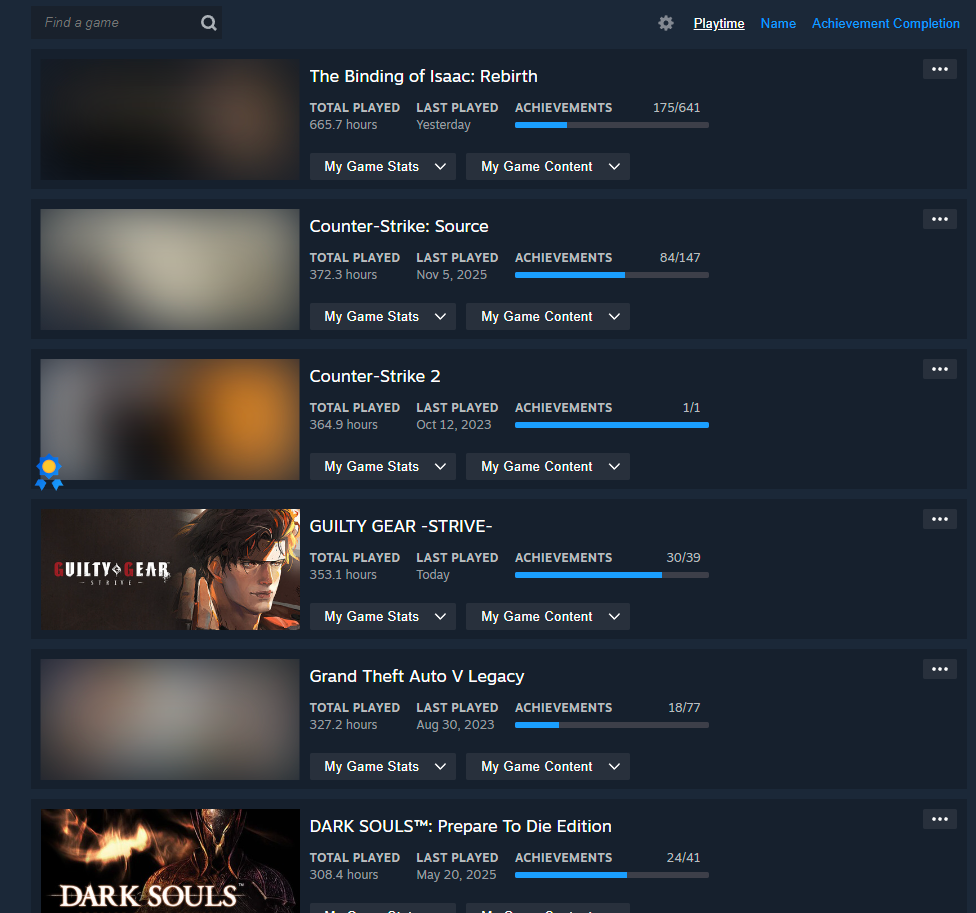Expand My Game Stats for Counter-Strike: Source
This screenshot has height=913, width=976.
(383, 317)
